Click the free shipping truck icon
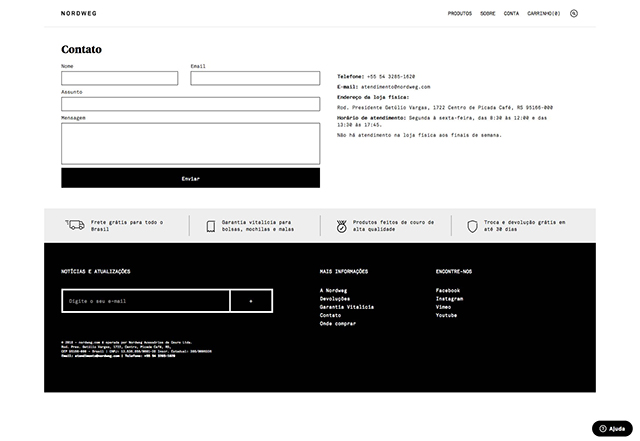The height and width of the screenshot is (441, 640). point(75,225)
